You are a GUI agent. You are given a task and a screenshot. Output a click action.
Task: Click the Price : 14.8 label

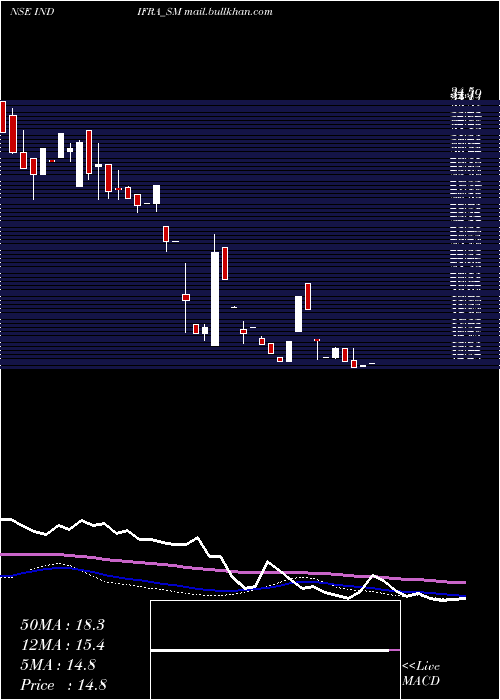click(63, 685)
